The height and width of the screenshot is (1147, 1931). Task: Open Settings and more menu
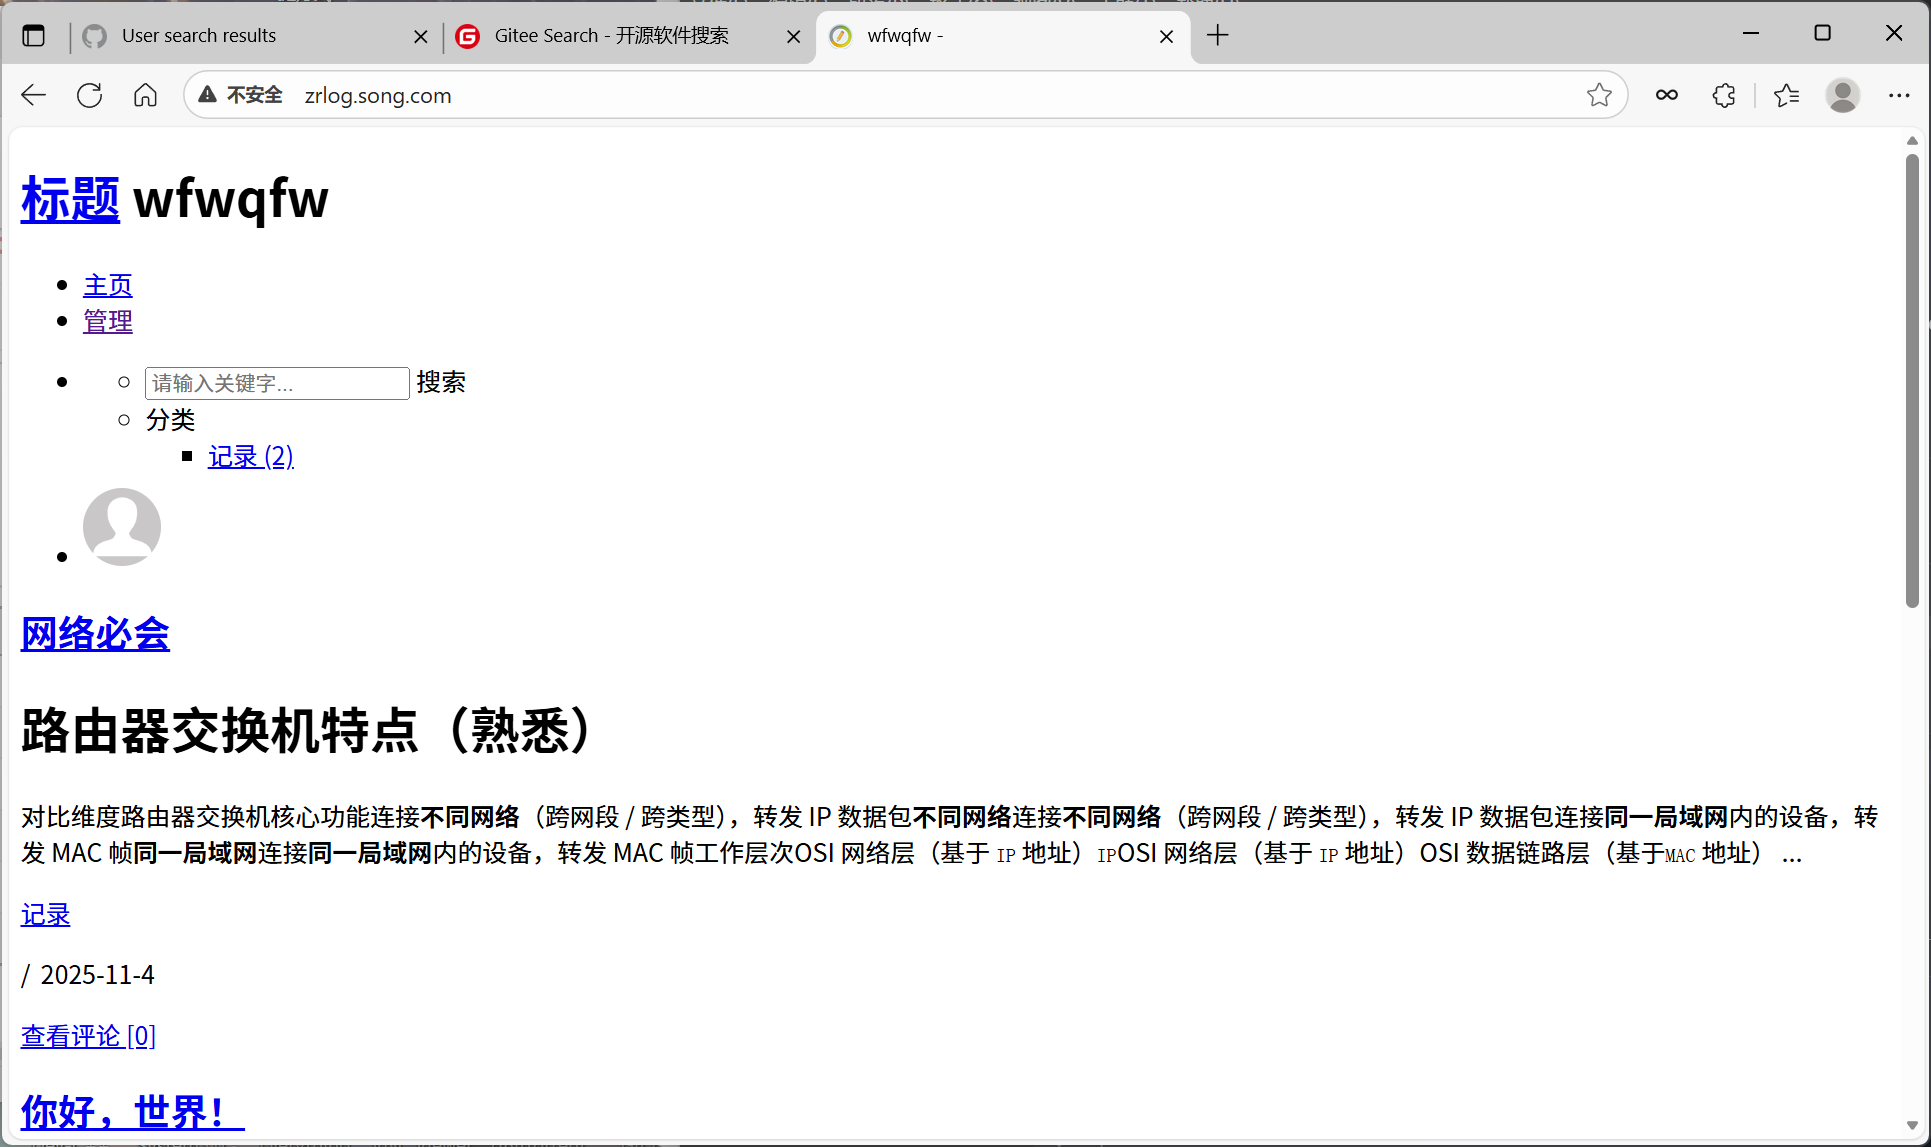coord(1898,95)
